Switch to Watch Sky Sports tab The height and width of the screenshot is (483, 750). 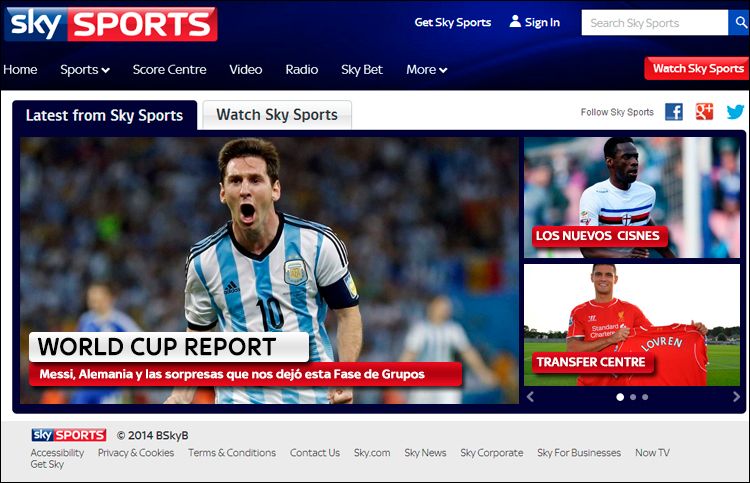pos(277,115)
